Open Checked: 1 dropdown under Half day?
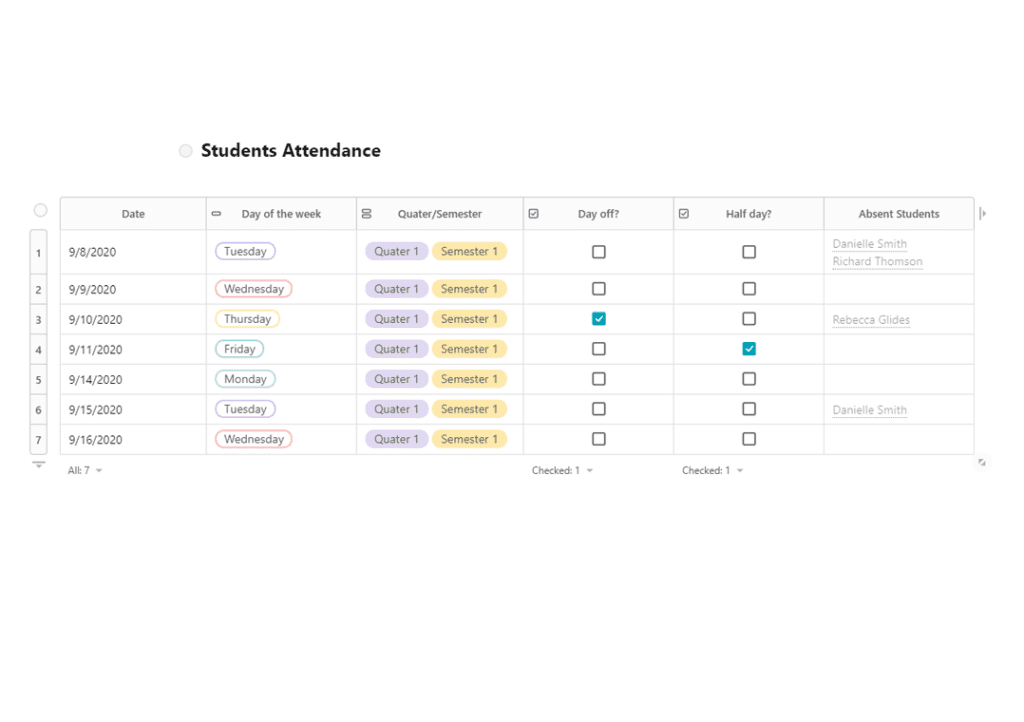The height and width of the screenshot is (722, 1024). [712, 470]
